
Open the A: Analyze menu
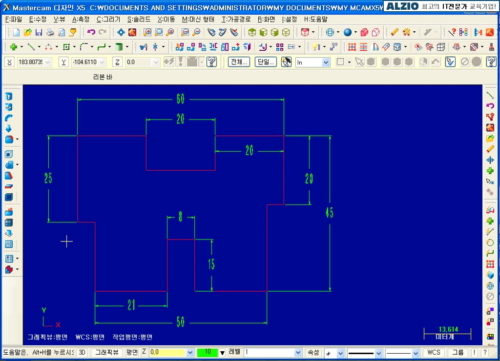pos(81,19)
